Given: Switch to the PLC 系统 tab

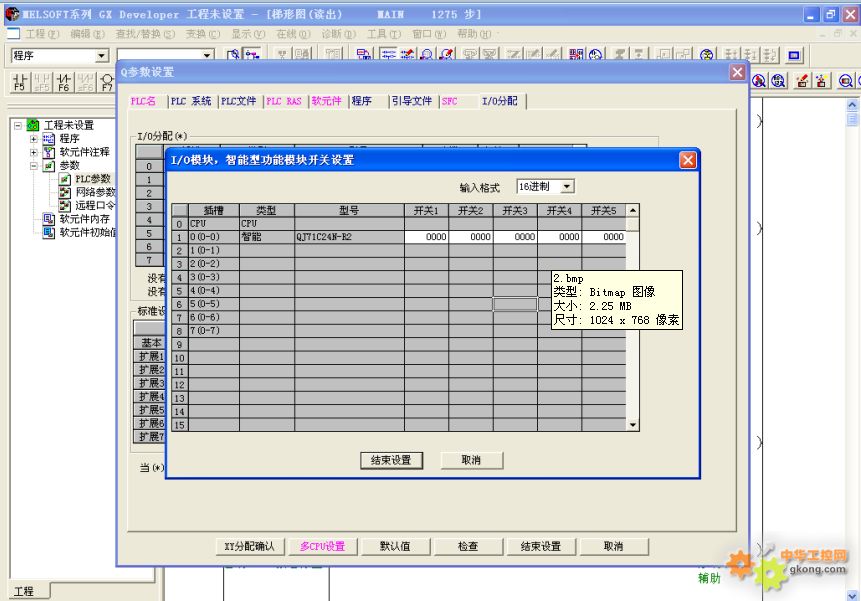Looking at the screenshot, I should (191, 101).
